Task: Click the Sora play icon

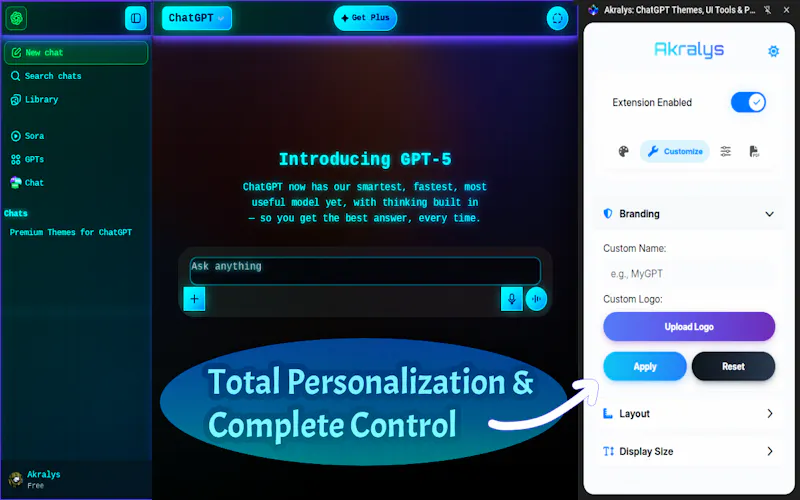Action: [16, 136]
